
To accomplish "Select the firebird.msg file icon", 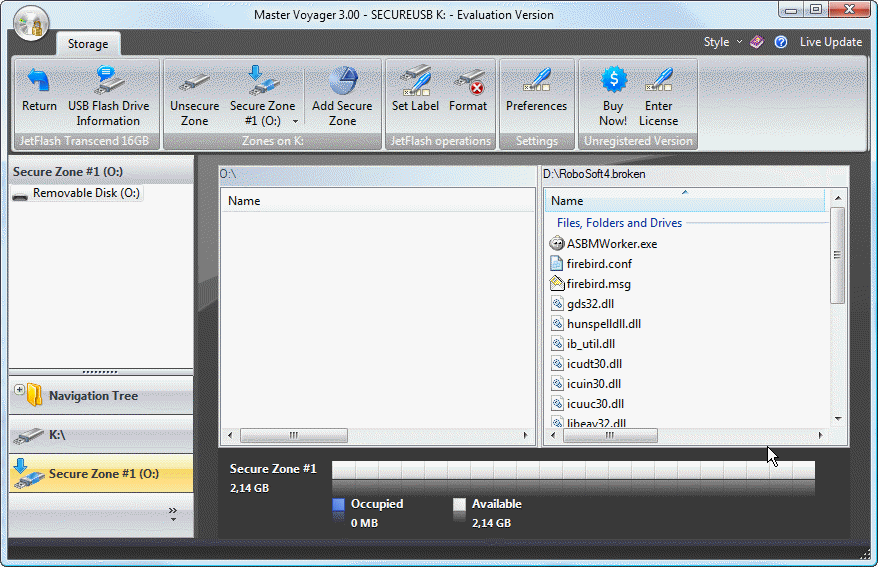I will pos(557,284).
